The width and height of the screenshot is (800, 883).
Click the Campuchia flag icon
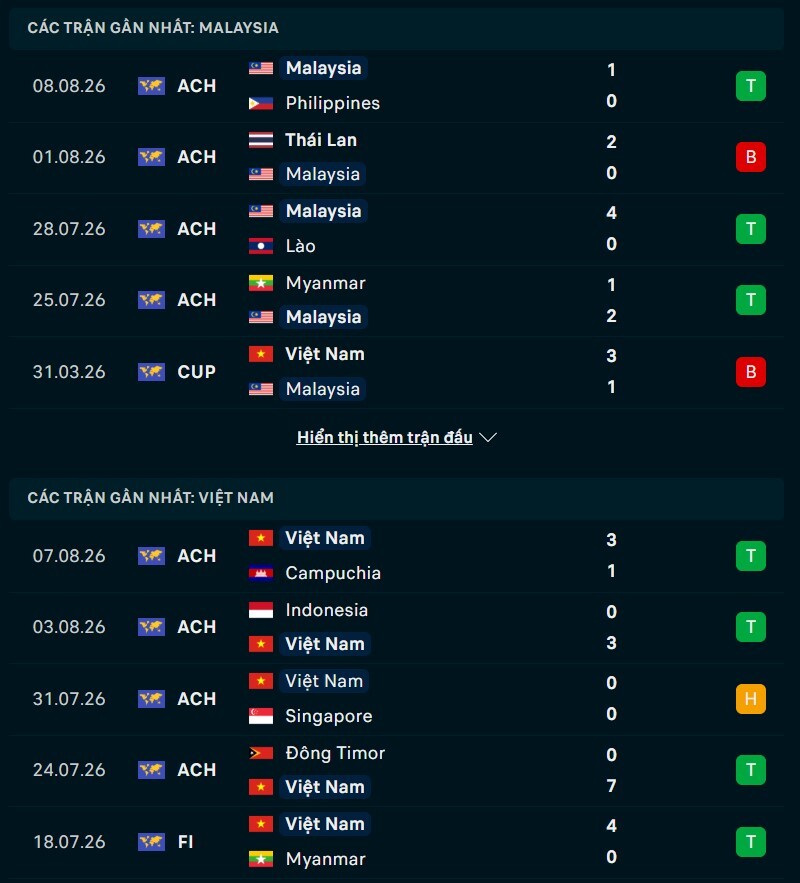261,573
